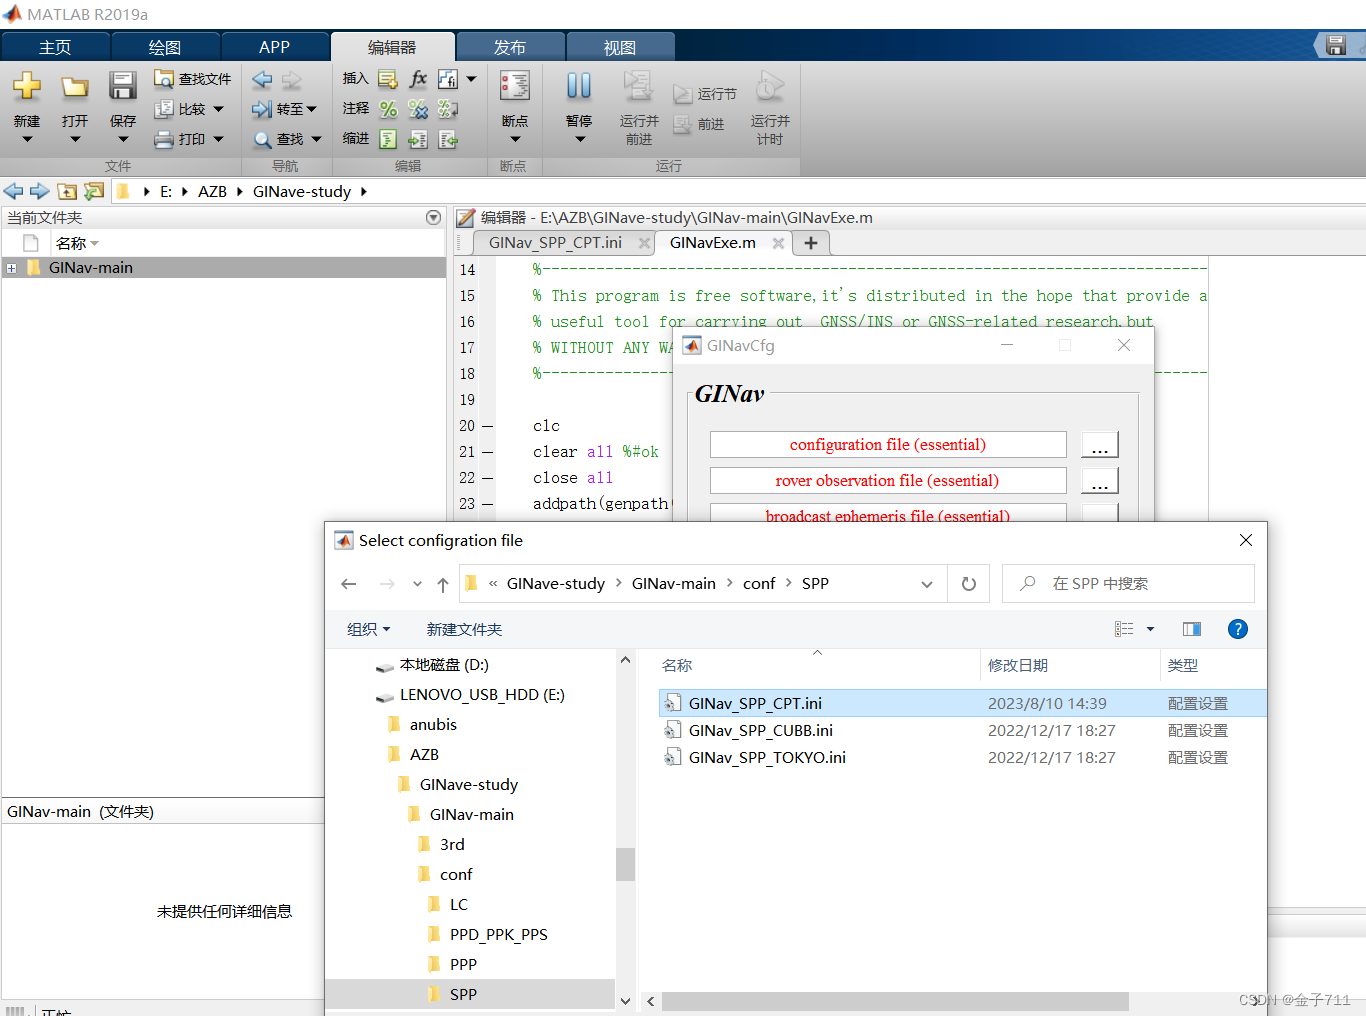Screen dimensions: 1366x1016
Task: Go back in the file dialog
Action: click(349, 584)
